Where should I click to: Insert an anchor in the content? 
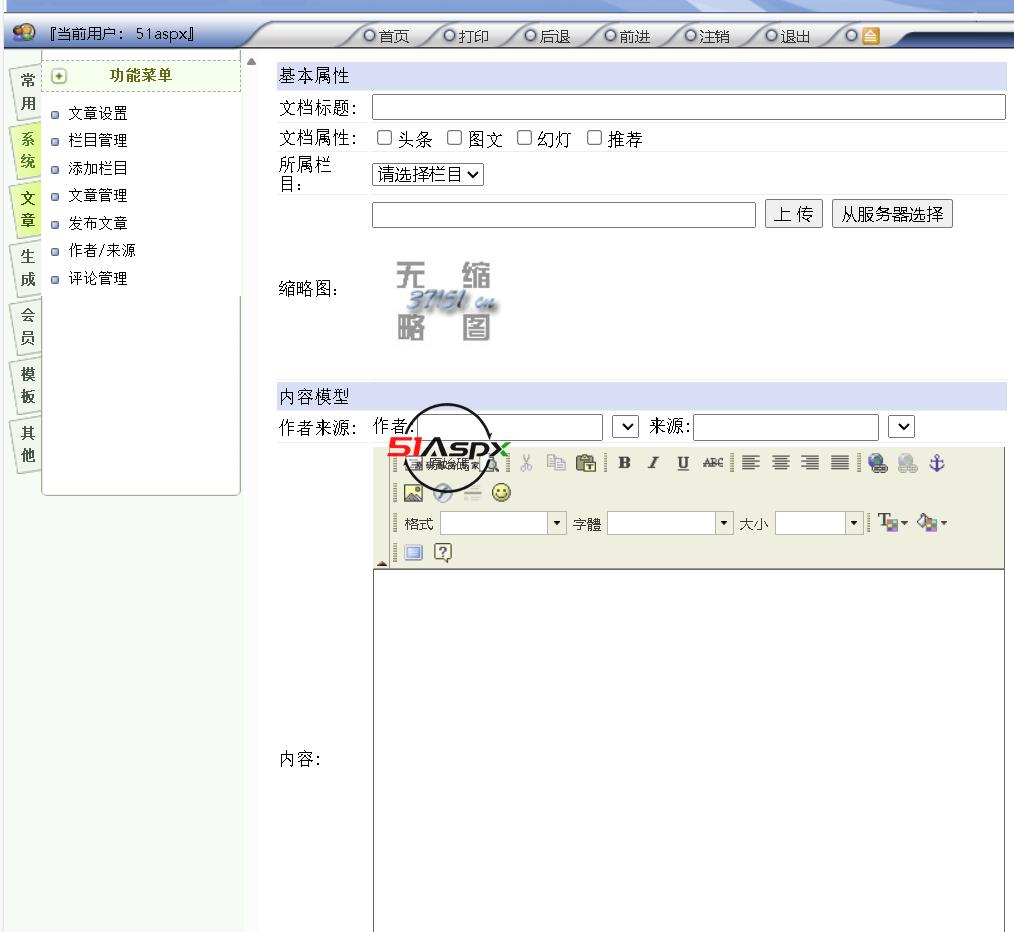click(937, 463)
